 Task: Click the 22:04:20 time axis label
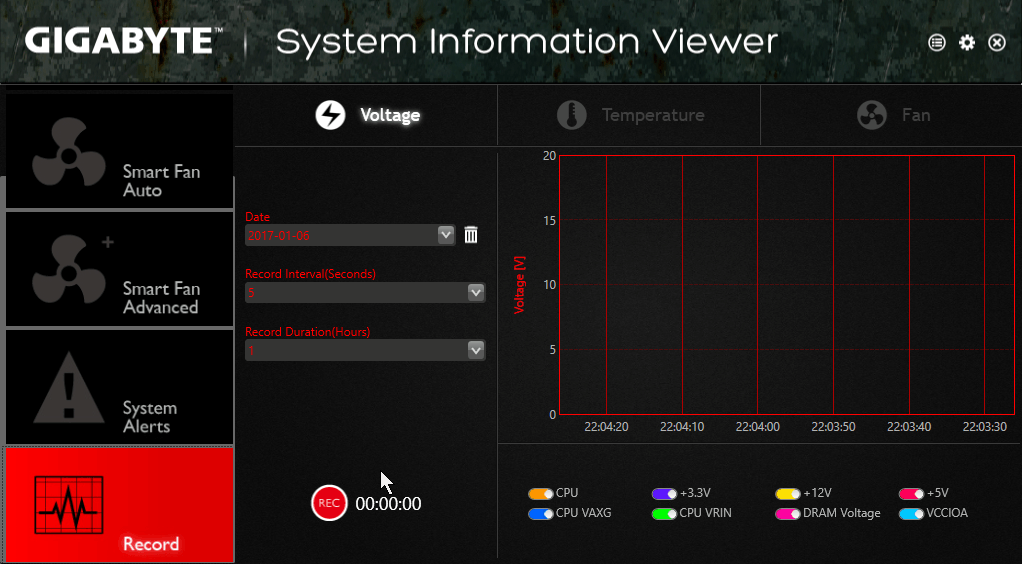point(606,427)
